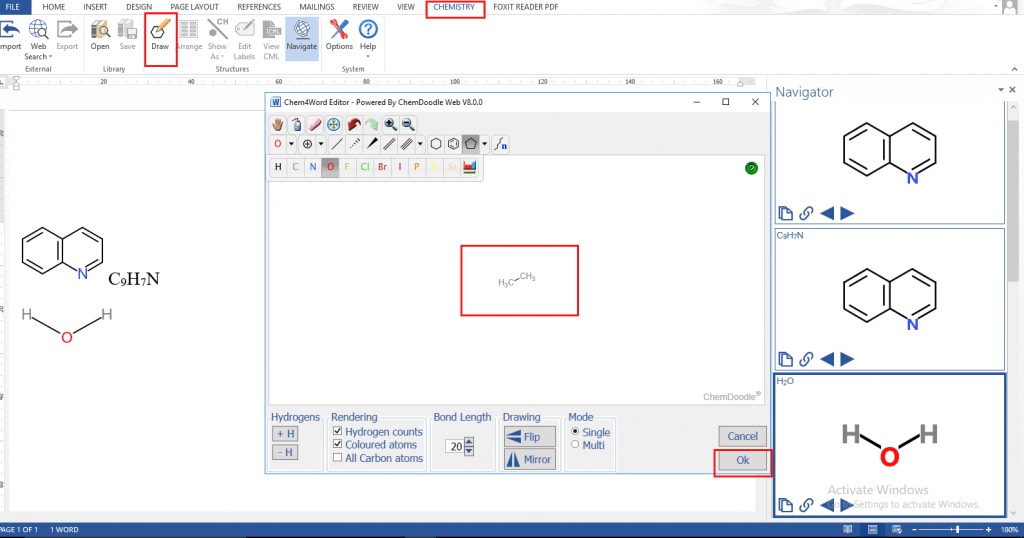This screenshot has height=538, width=1024.
Task: Click the clear spray bottle tool
Action: [296, 124]
